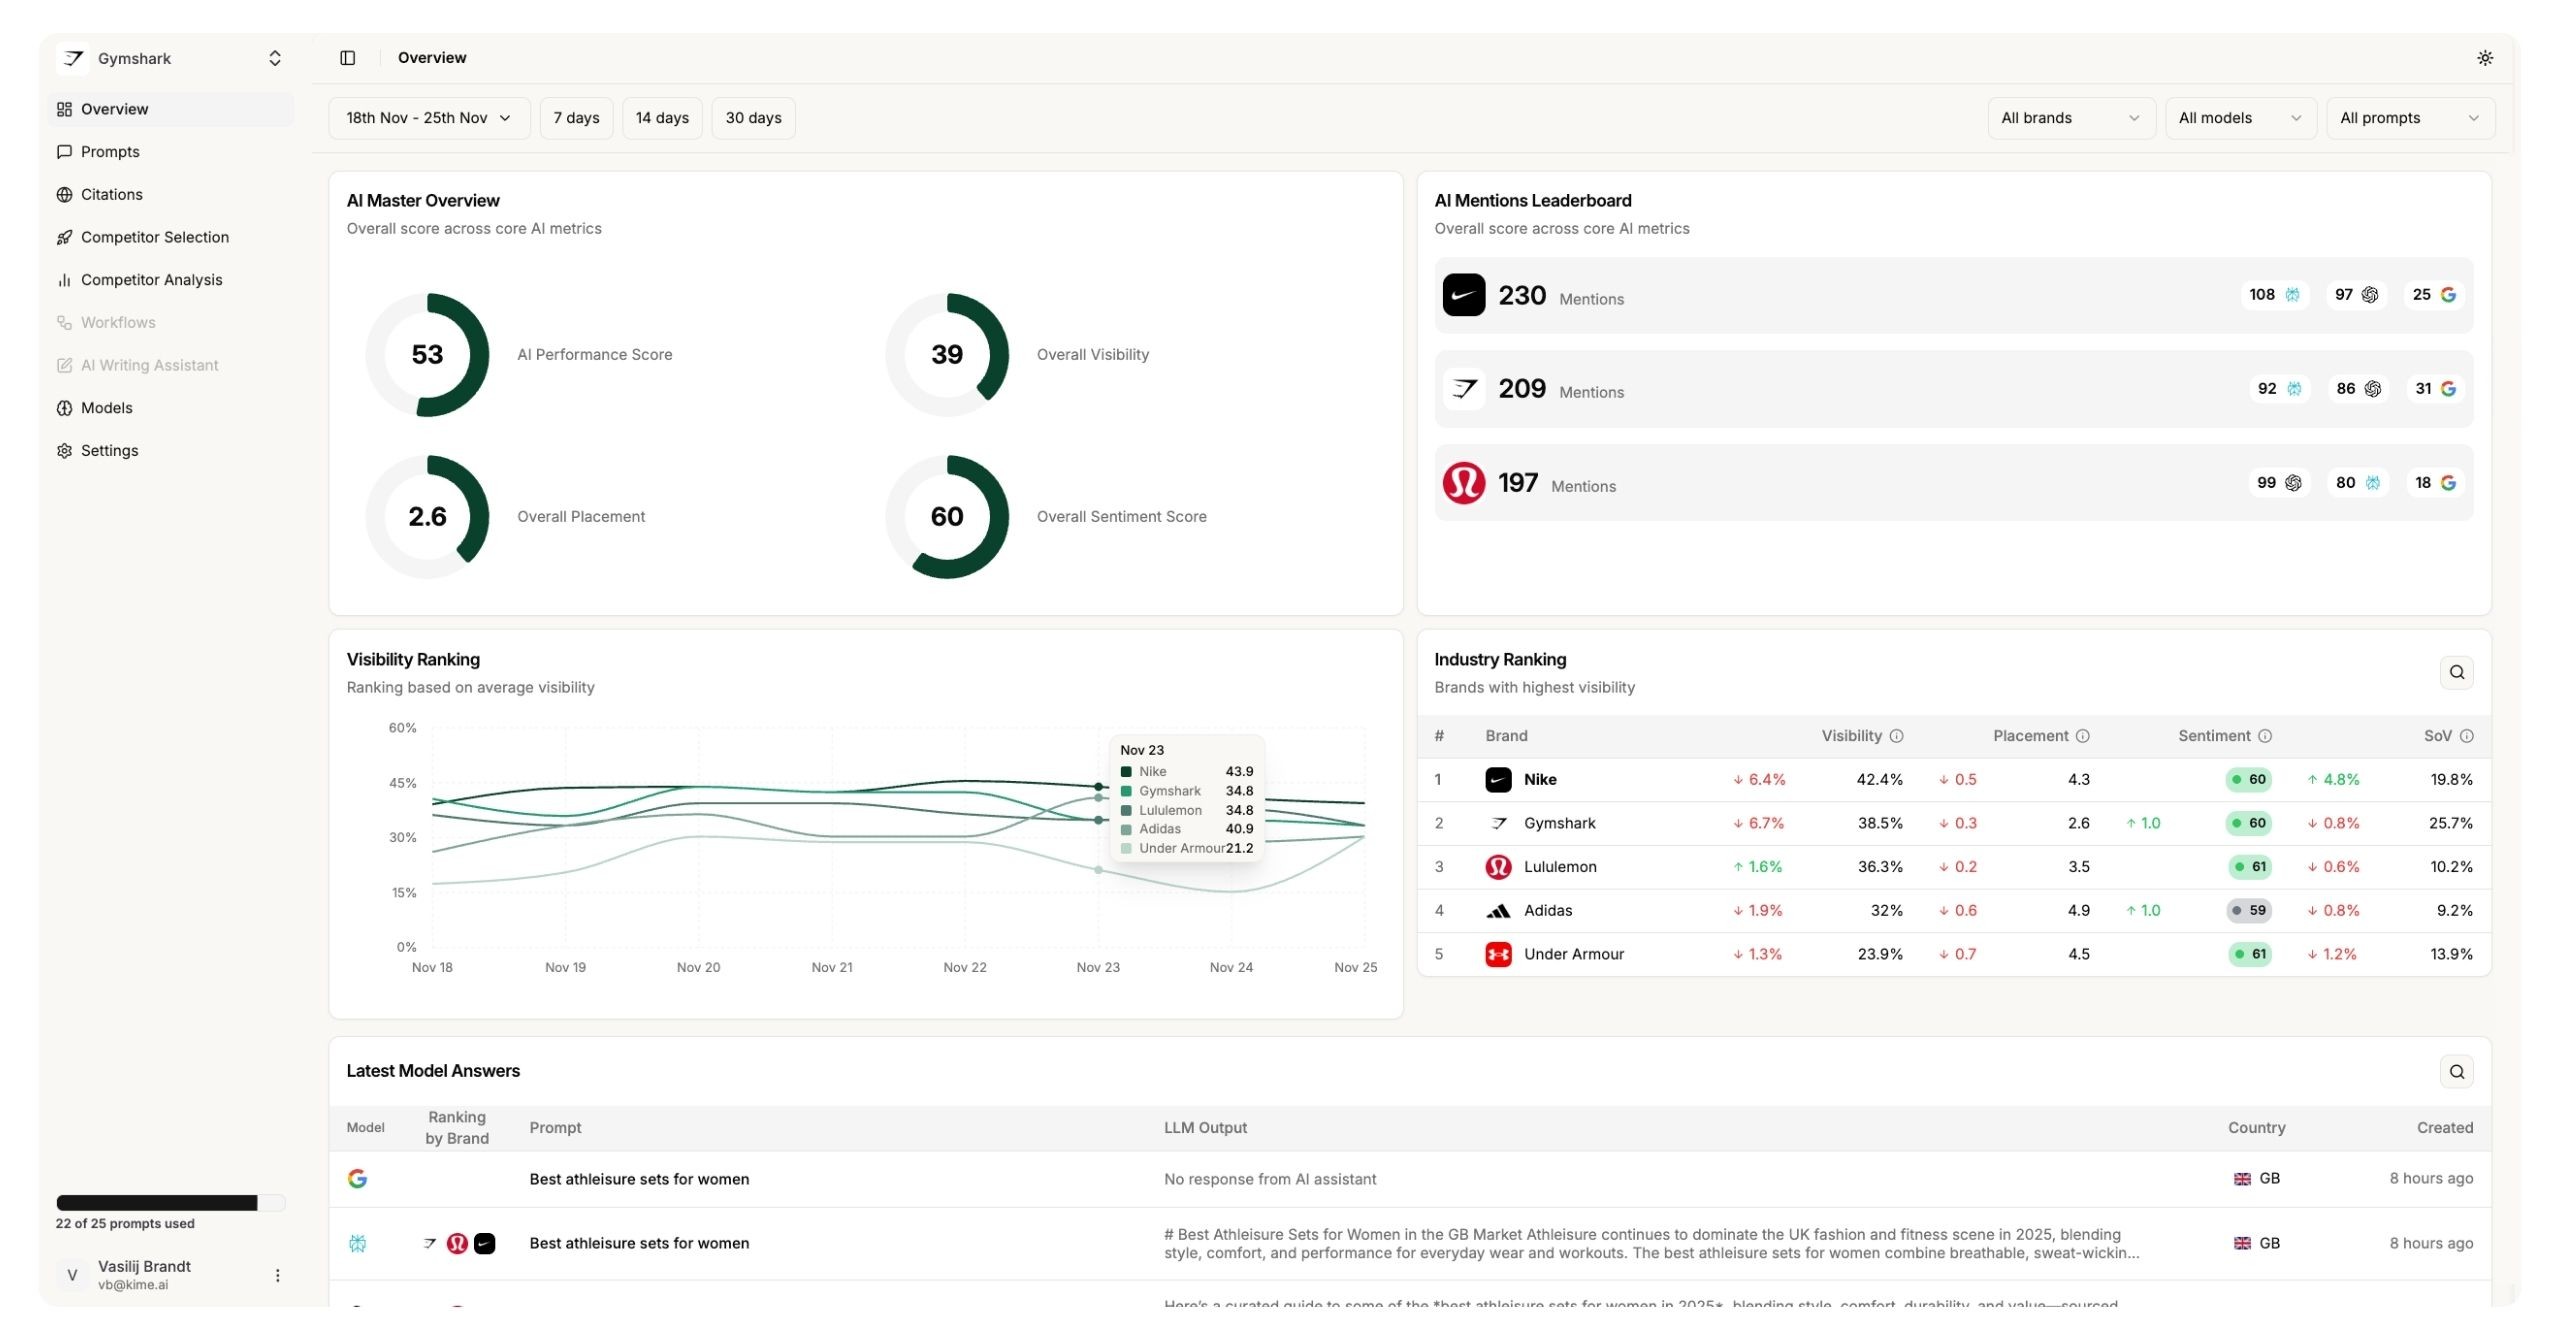Viewport: 2560px width, 1340px height.
Task: Click Sentiment column info icon
Action: click(2265, 736)
